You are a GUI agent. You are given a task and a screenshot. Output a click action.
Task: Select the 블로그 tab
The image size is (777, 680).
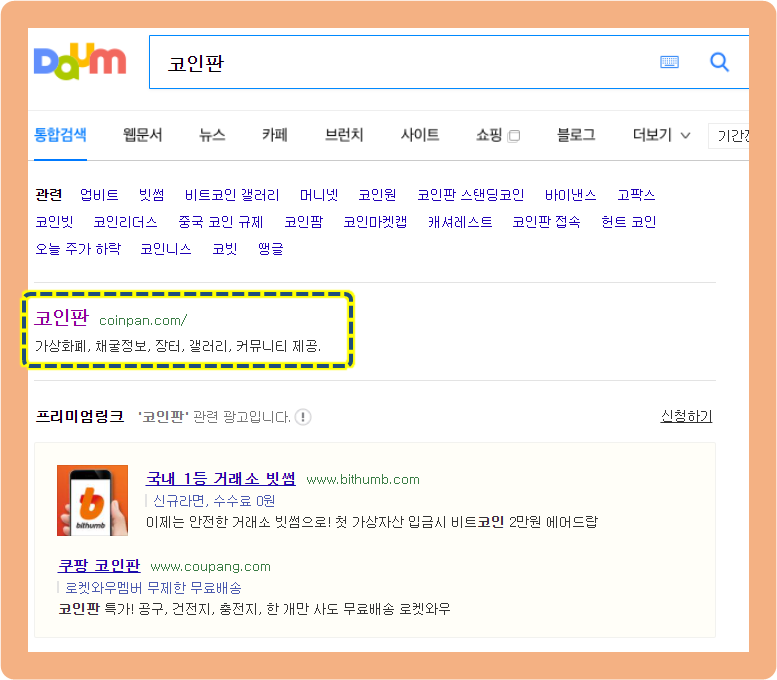(576, 135)
